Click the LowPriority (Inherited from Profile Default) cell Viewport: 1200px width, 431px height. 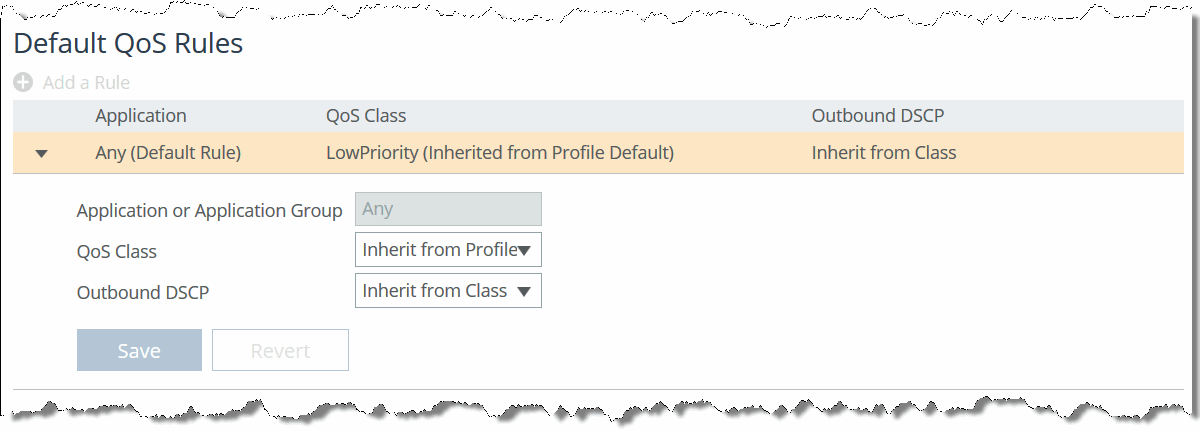(500, 153)
